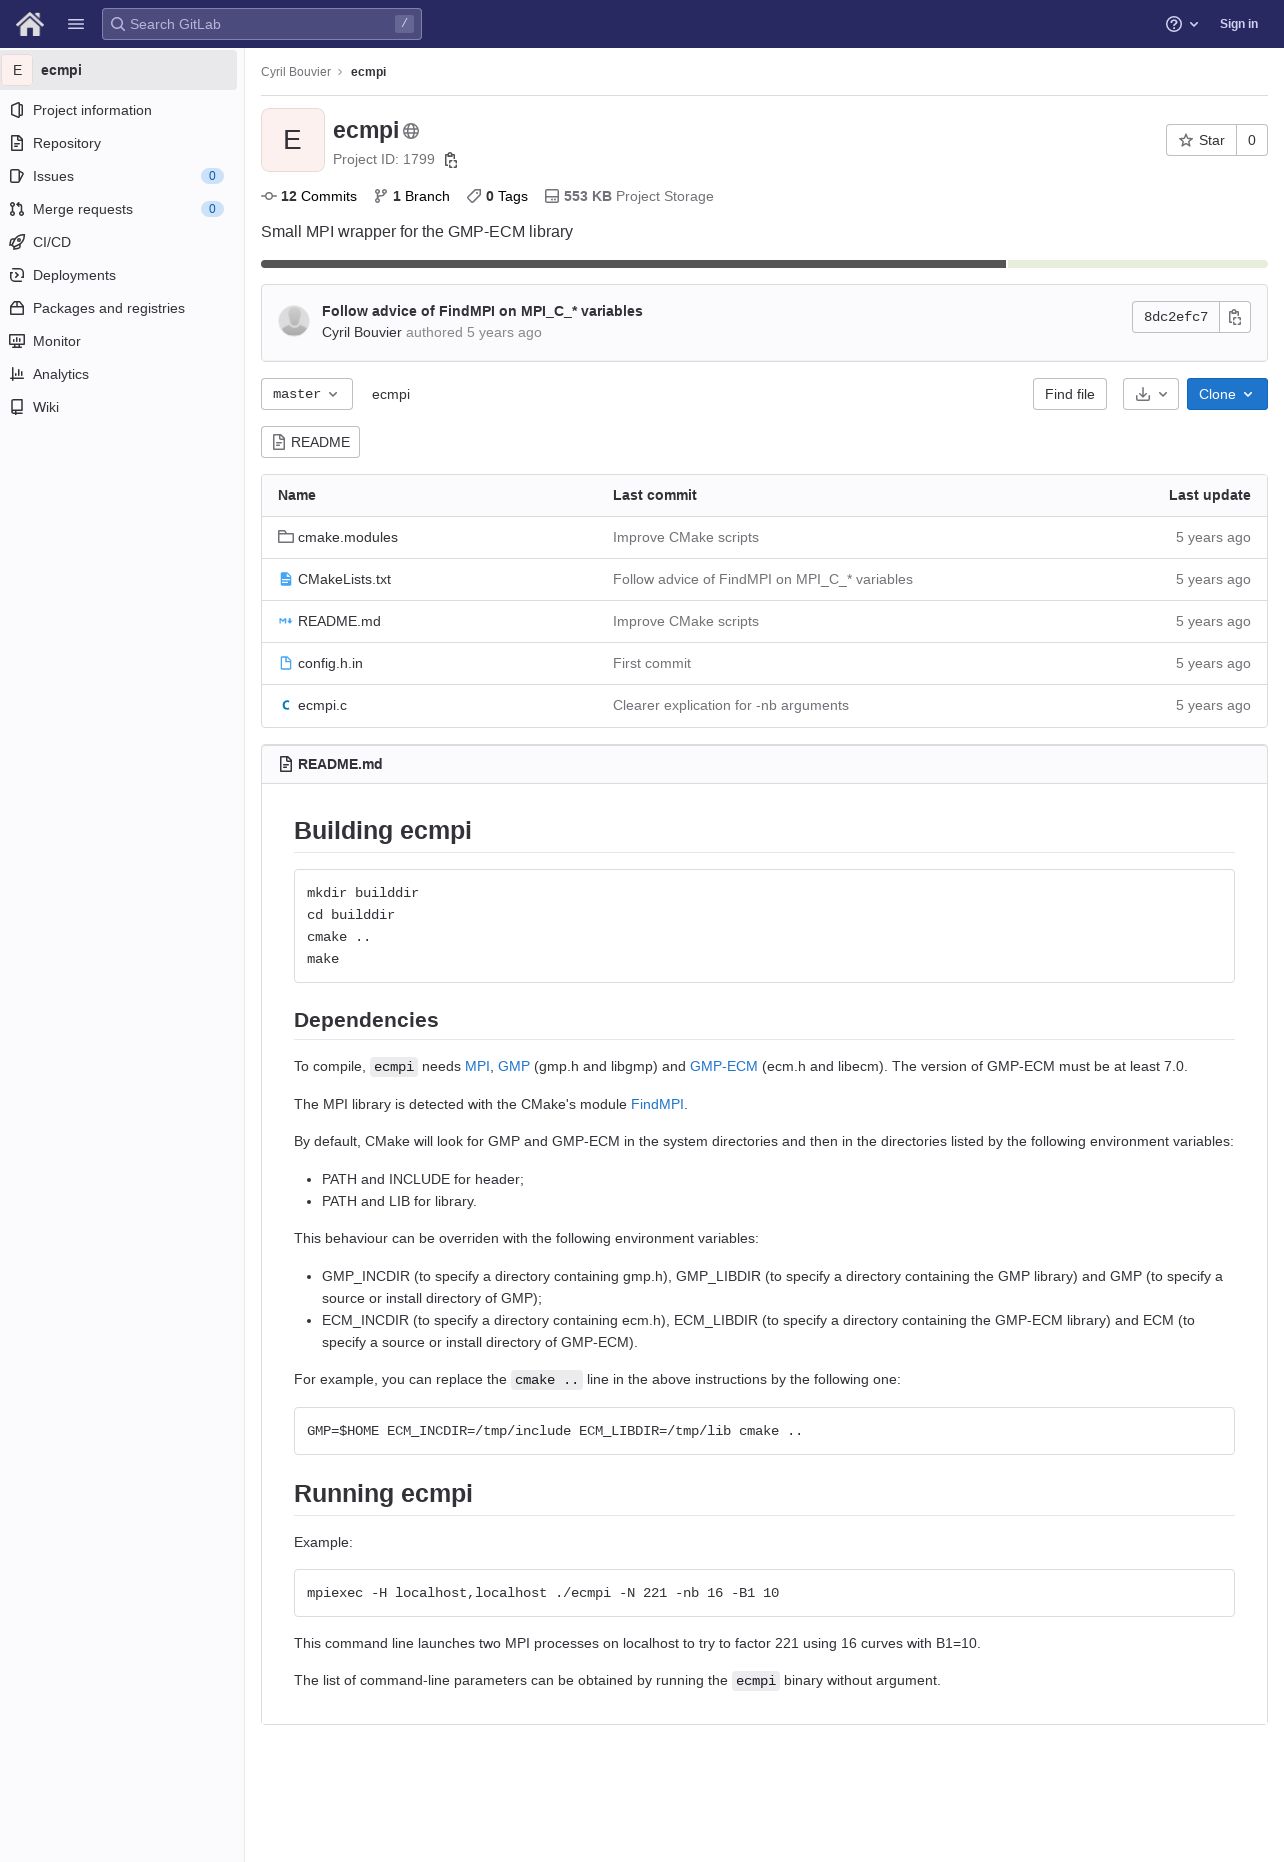Open the latest commit message link
Viewport: 1284px width, 1862px height.
(482, 311)
